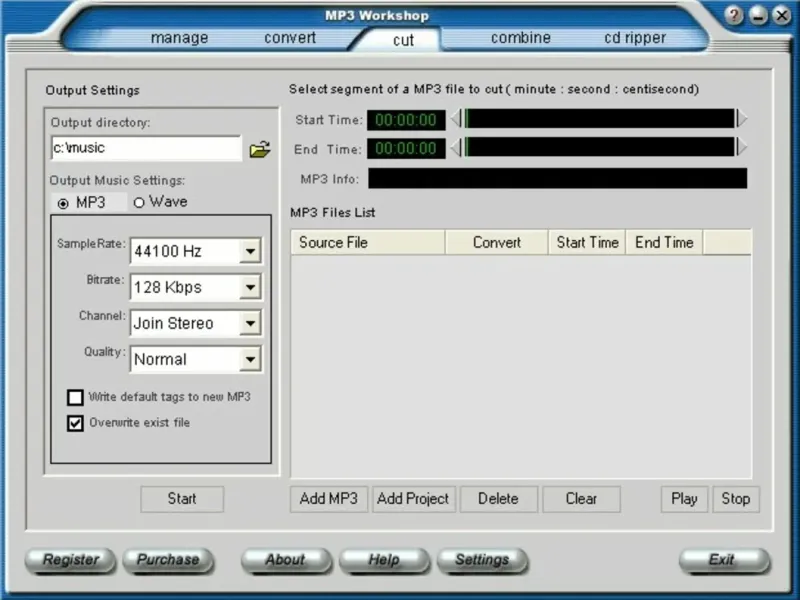Step Start Time slider right with arrow

tap(742, 119)
